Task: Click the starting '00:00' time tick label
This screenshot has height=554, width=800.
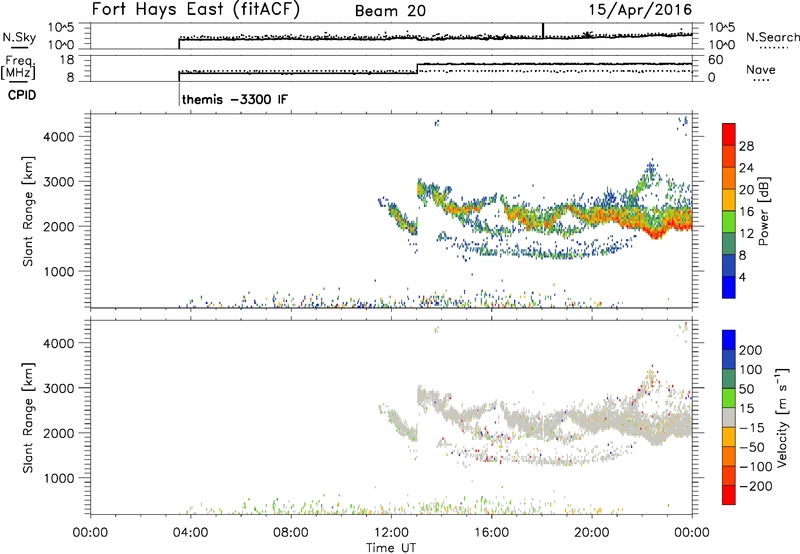Action: click(x=90, y=533)
